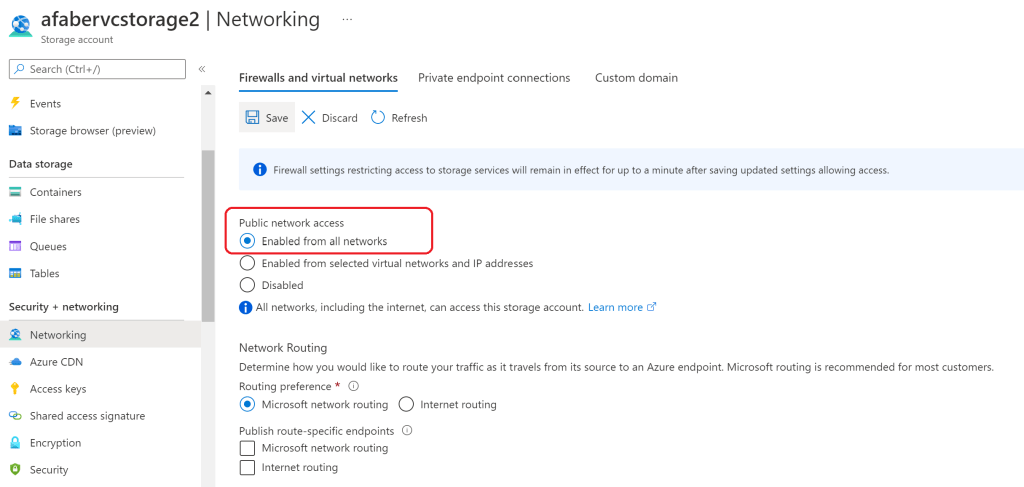Choose the Internet routing preference radio button
The width and height of the screenshot is (1024, 487).
coord(406,405)
